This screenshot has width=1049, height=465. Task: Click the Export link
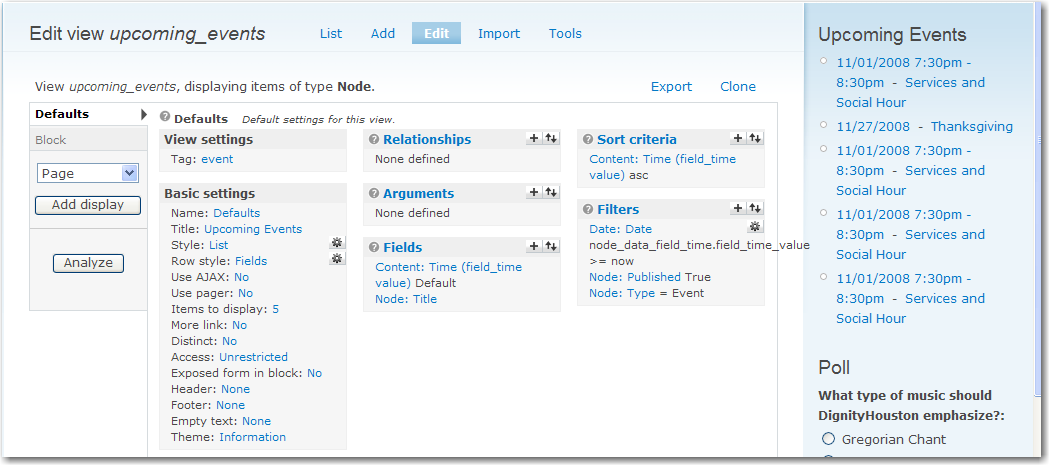point(671,87)
